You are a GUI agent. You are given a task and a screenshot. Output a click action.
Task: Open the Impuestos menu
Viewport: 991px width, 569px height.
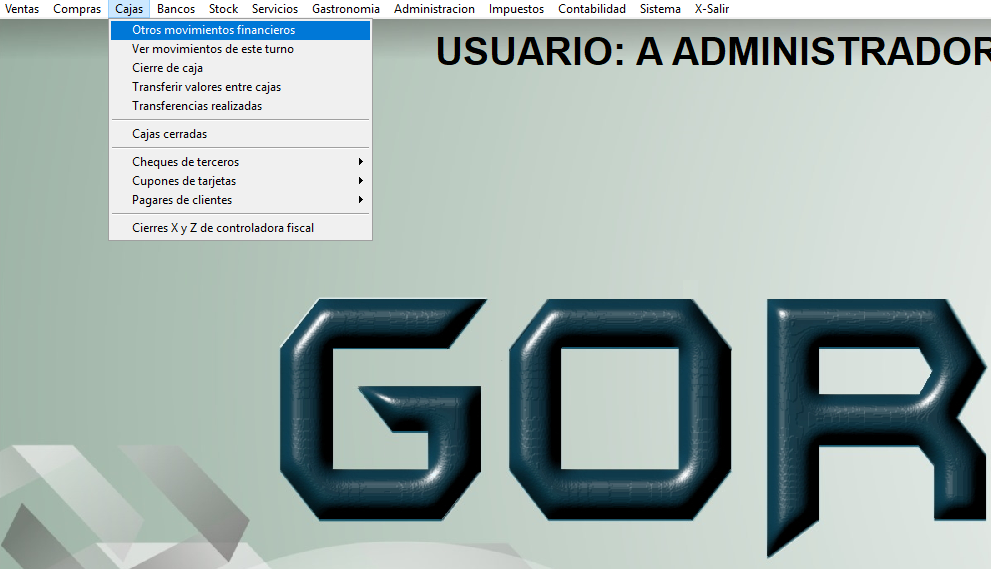click(516, 9)
